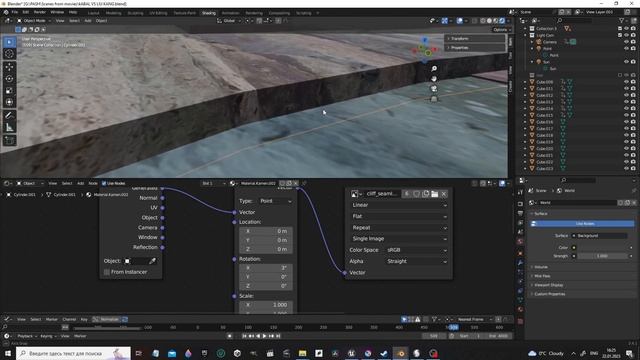This screenshot has height=360, width=640.
Task: Open the Window menu
Action: (x=57, y=12)
